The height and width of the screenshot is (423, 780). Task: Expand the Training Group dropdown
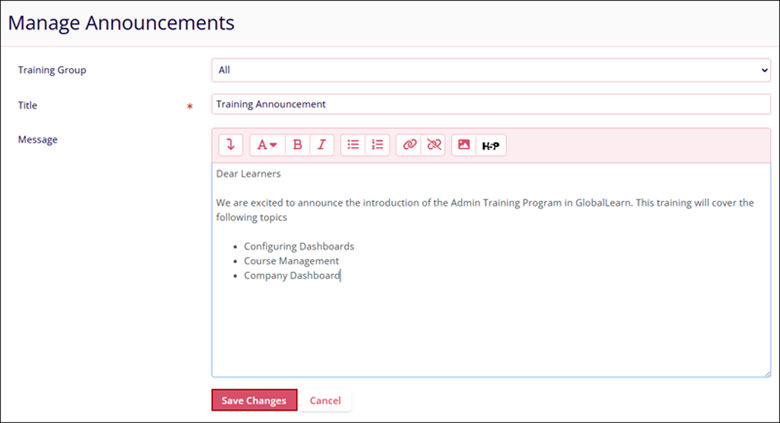coord(490,70)
